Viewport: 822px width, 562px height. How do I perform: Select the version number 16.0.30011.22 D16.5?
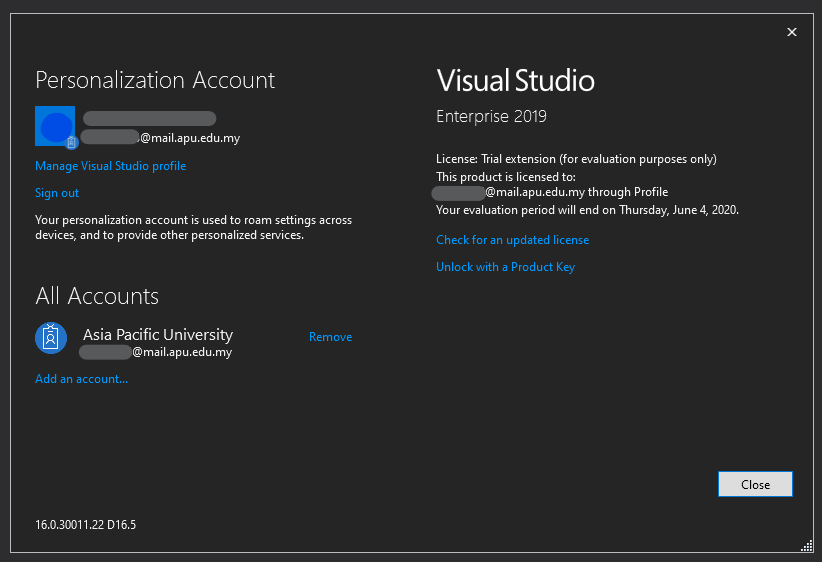[x=85, y=525]
